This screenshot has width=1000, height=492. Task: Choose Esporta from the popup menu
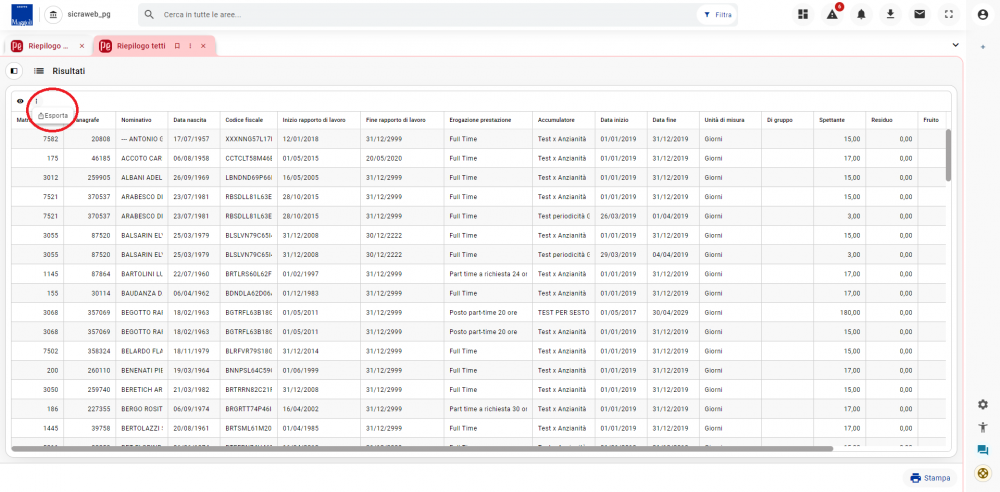[x=53, y=116]
